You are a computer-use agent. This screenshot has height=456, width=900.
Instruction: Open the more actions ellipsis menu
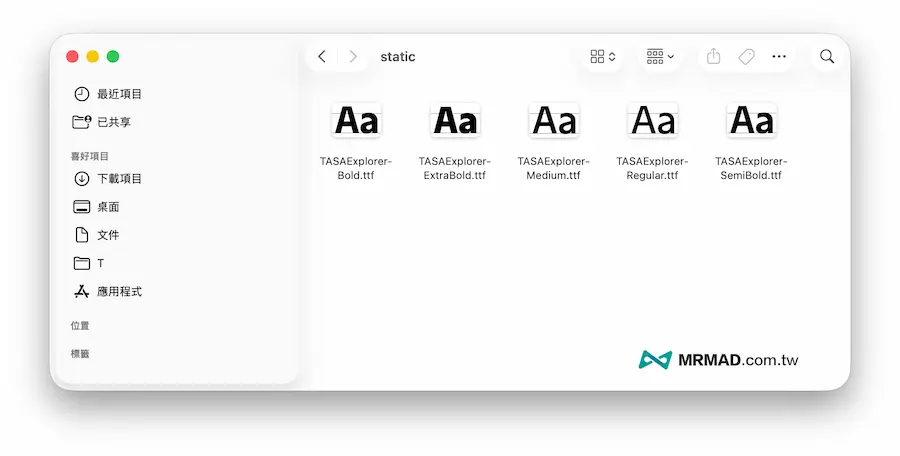tap(779, 56)
